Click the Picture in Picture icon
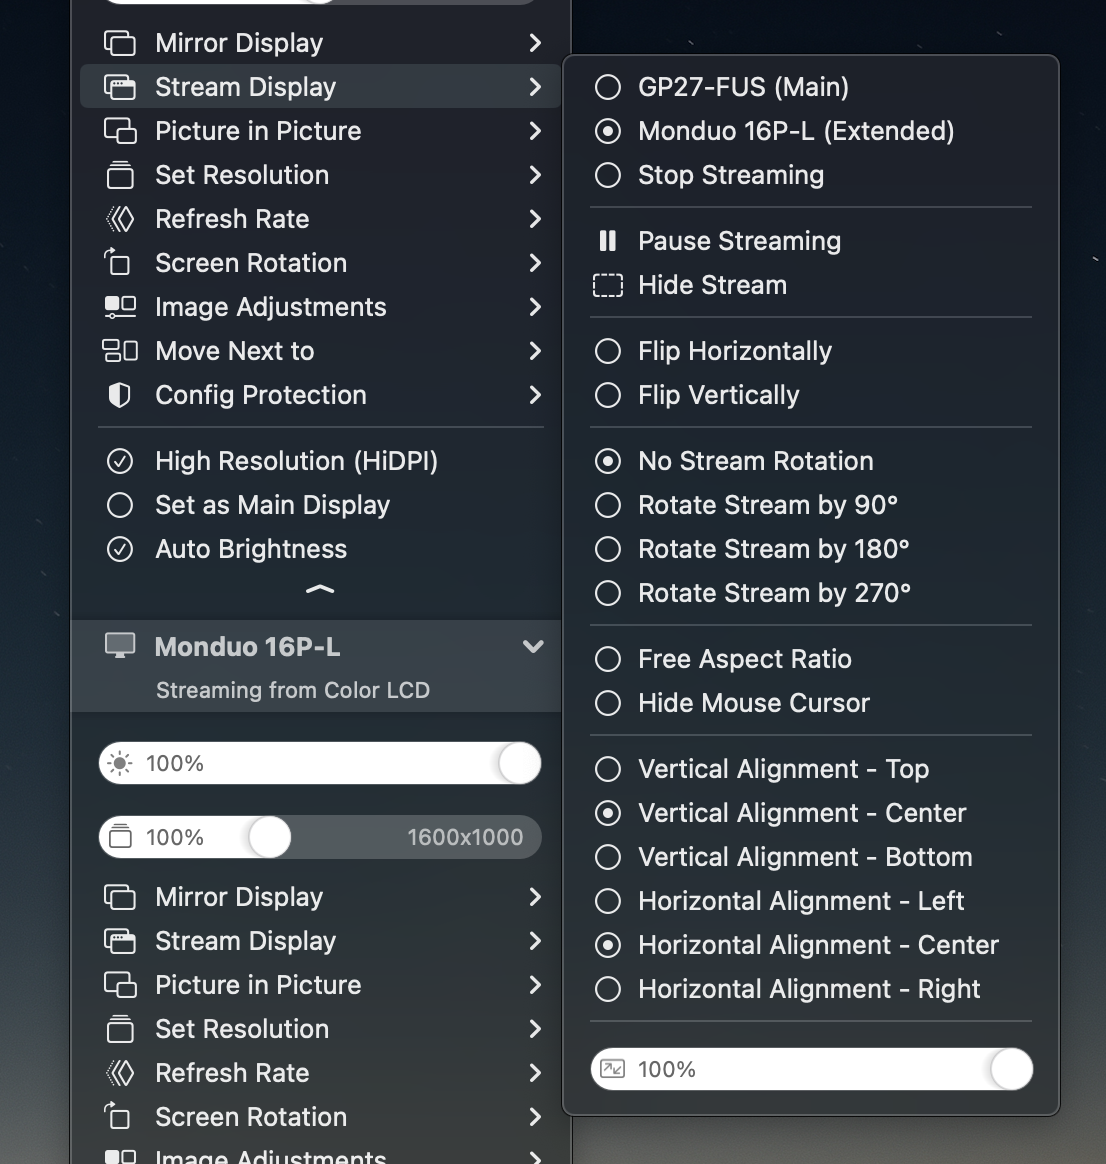The image size is (1106, 1164). [x=119, y=131]
